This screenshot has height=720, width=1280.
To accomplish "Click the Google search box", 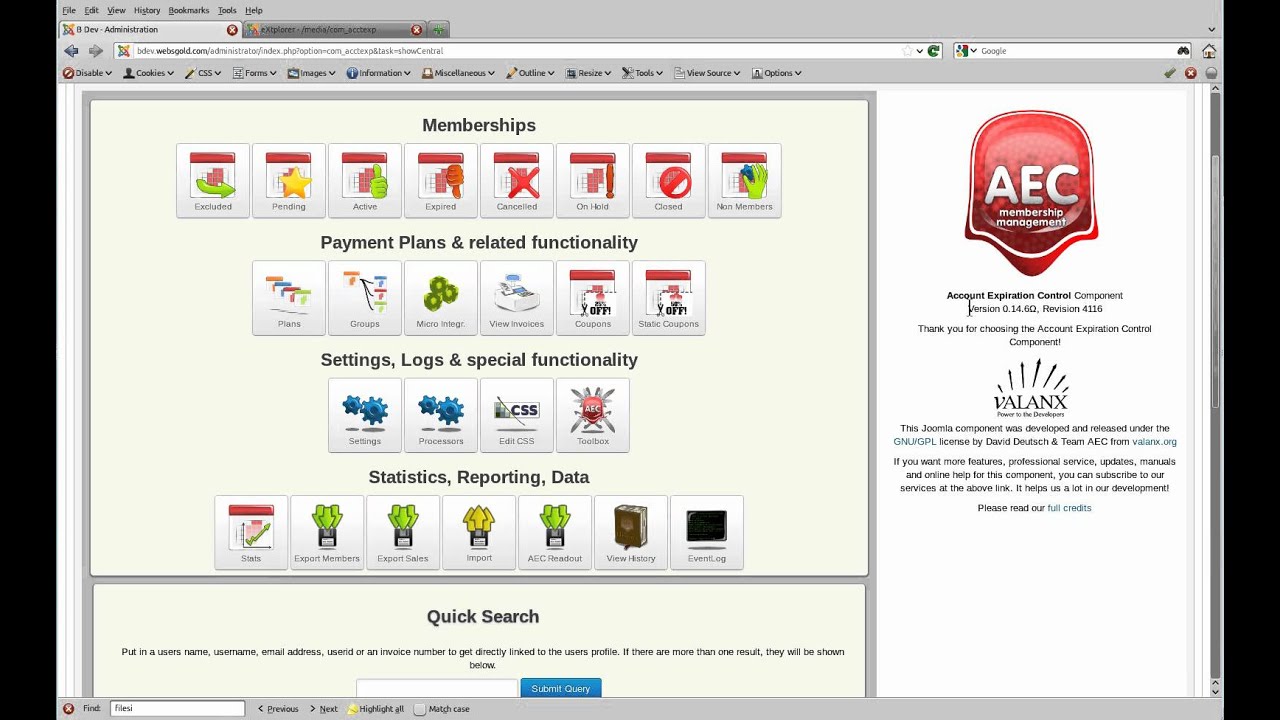I will point(1073,51).
